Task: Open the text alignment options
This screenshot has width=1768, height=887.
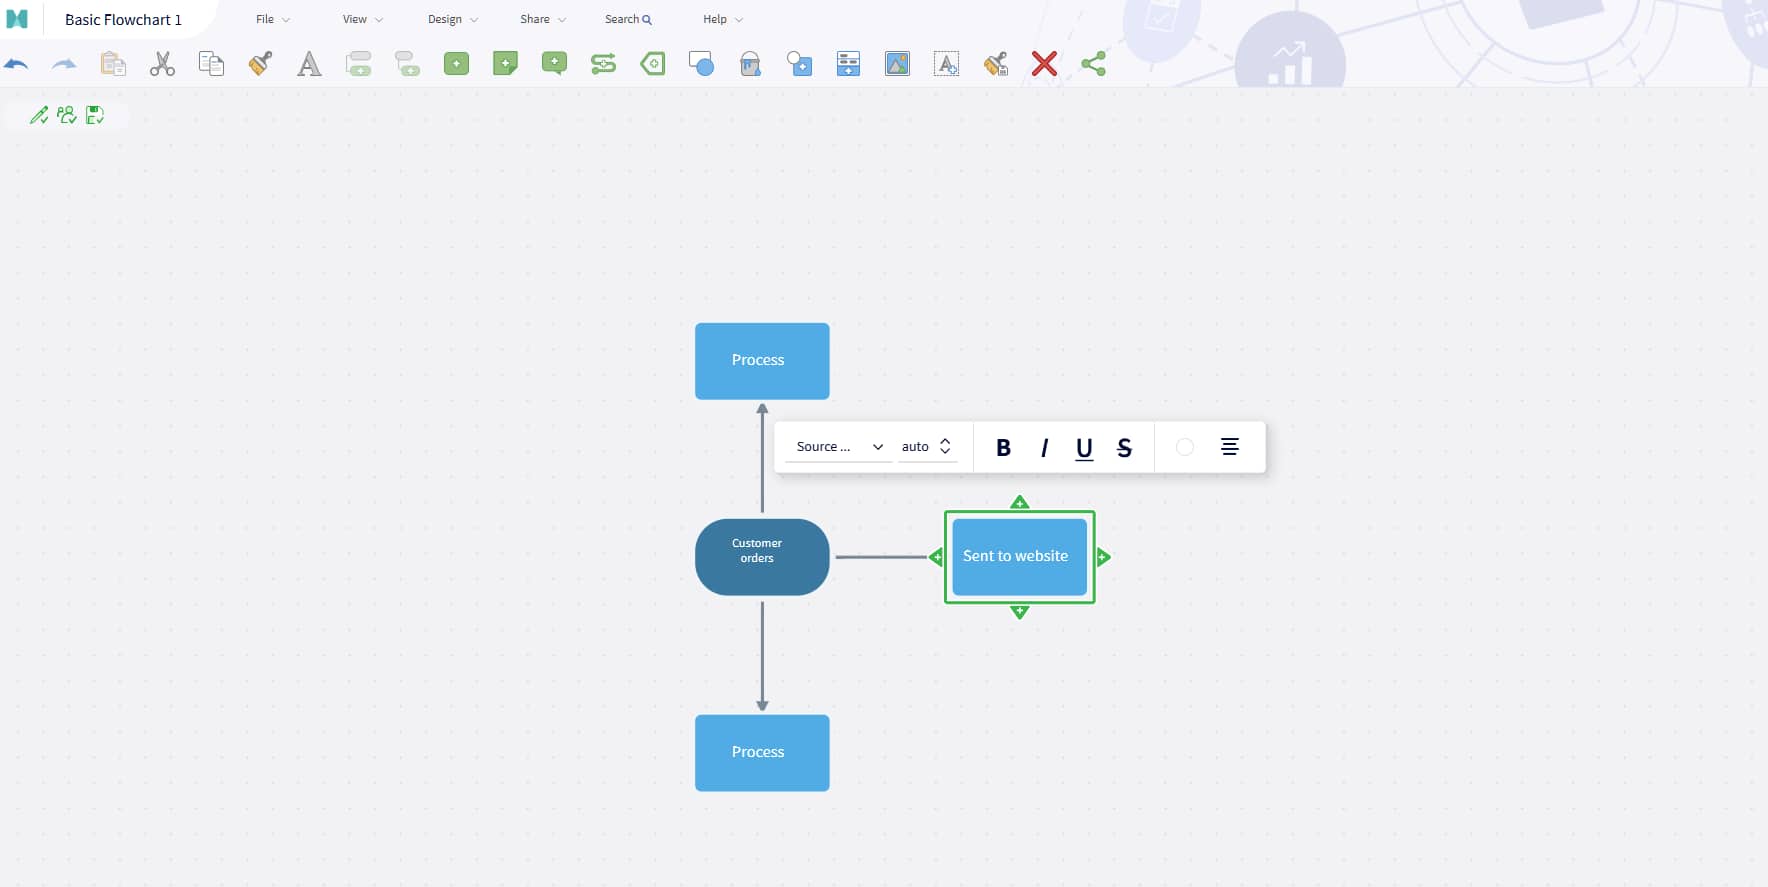Action: [x=1230, y=447]
